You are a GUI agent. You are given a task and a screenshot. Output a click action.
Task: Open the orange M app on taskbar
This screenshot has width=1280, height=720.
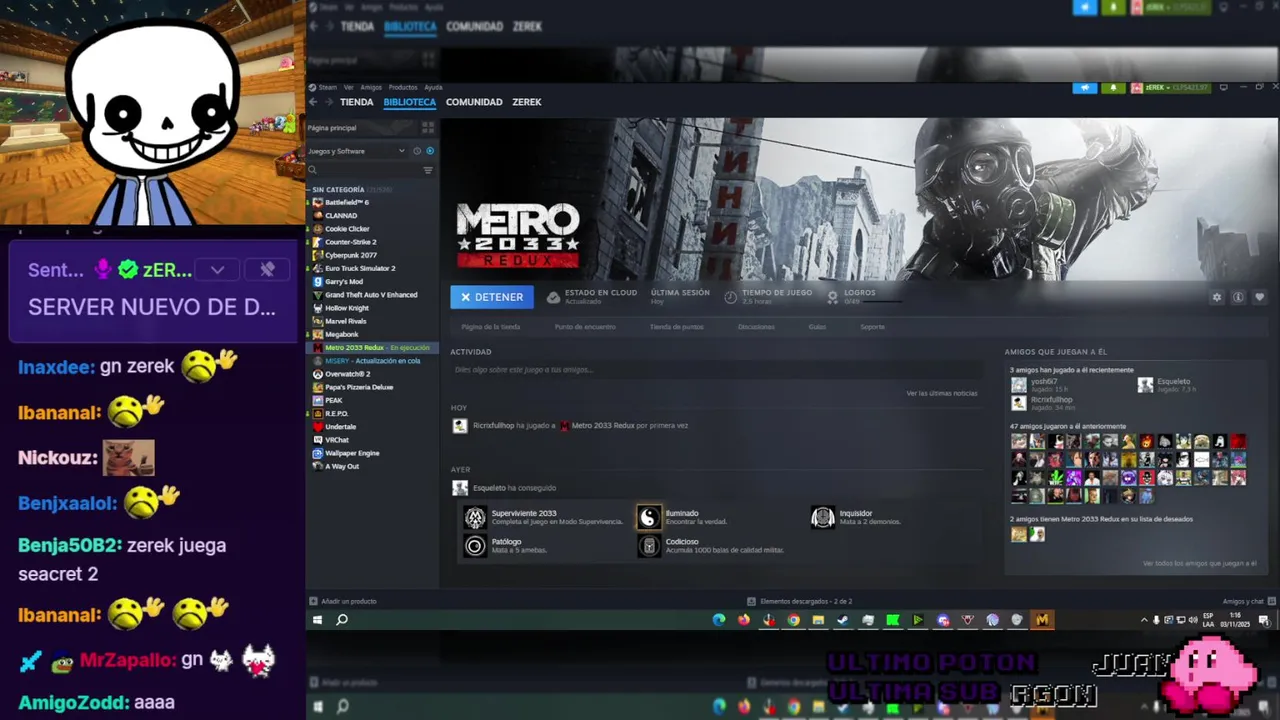(1042, 620)
